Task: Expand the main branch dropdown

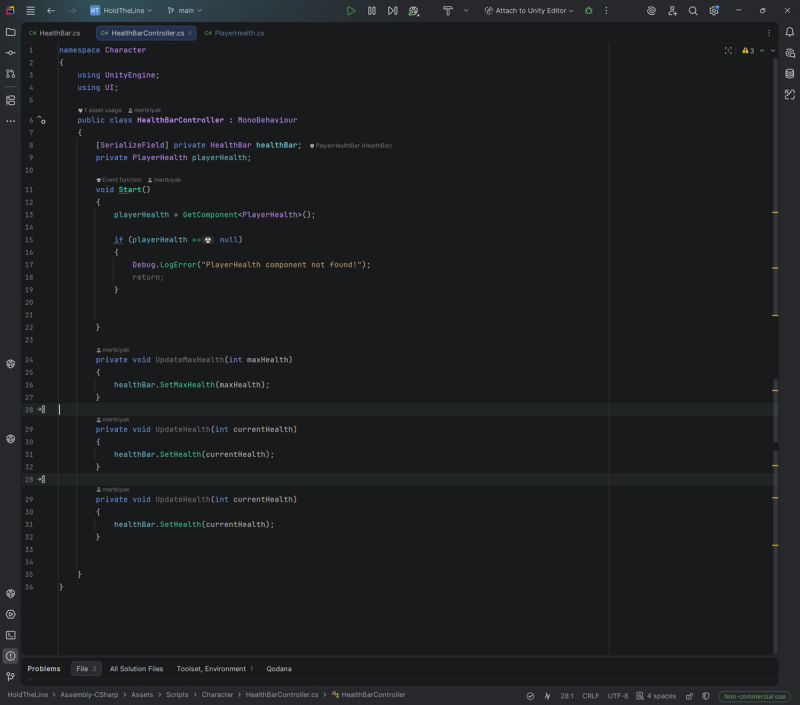Action: [184, 11]
